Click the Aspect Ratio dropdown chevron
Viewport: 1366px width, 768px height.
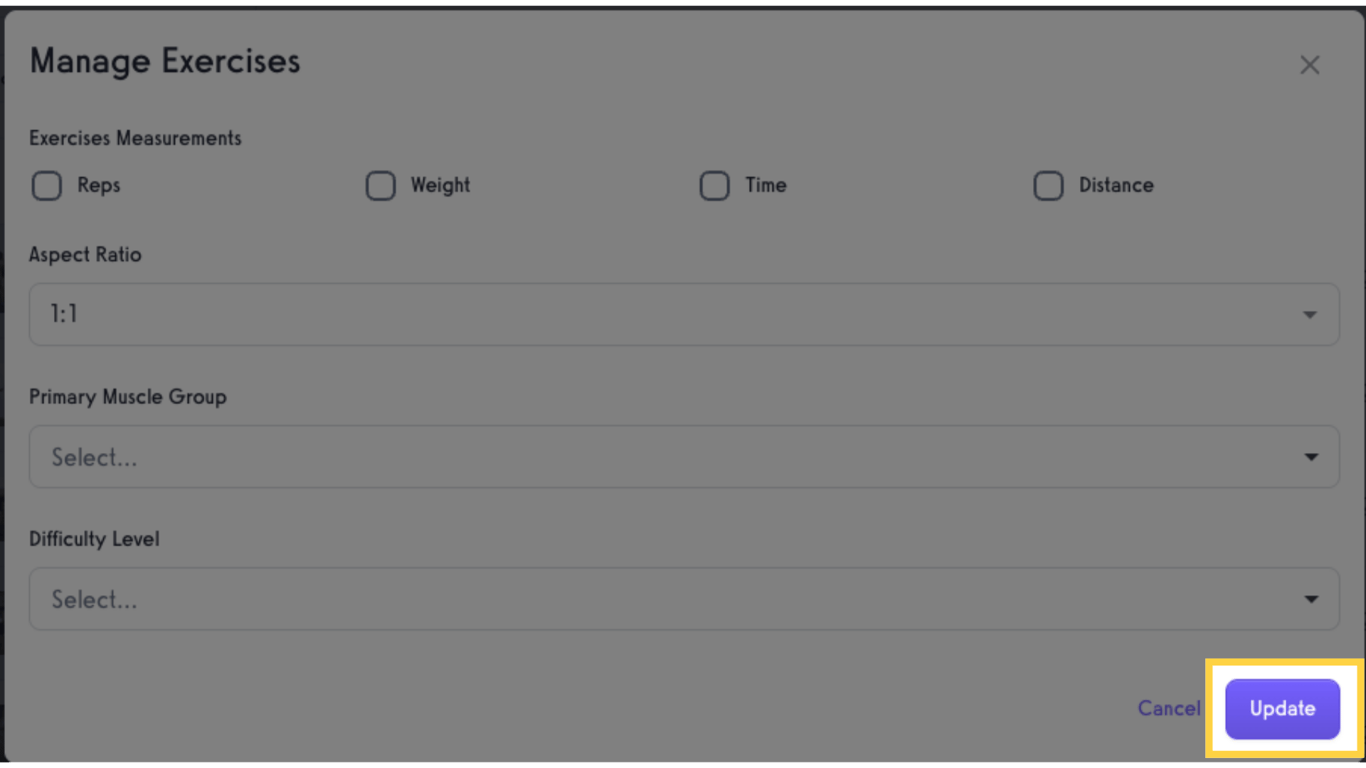[1310, 314]
